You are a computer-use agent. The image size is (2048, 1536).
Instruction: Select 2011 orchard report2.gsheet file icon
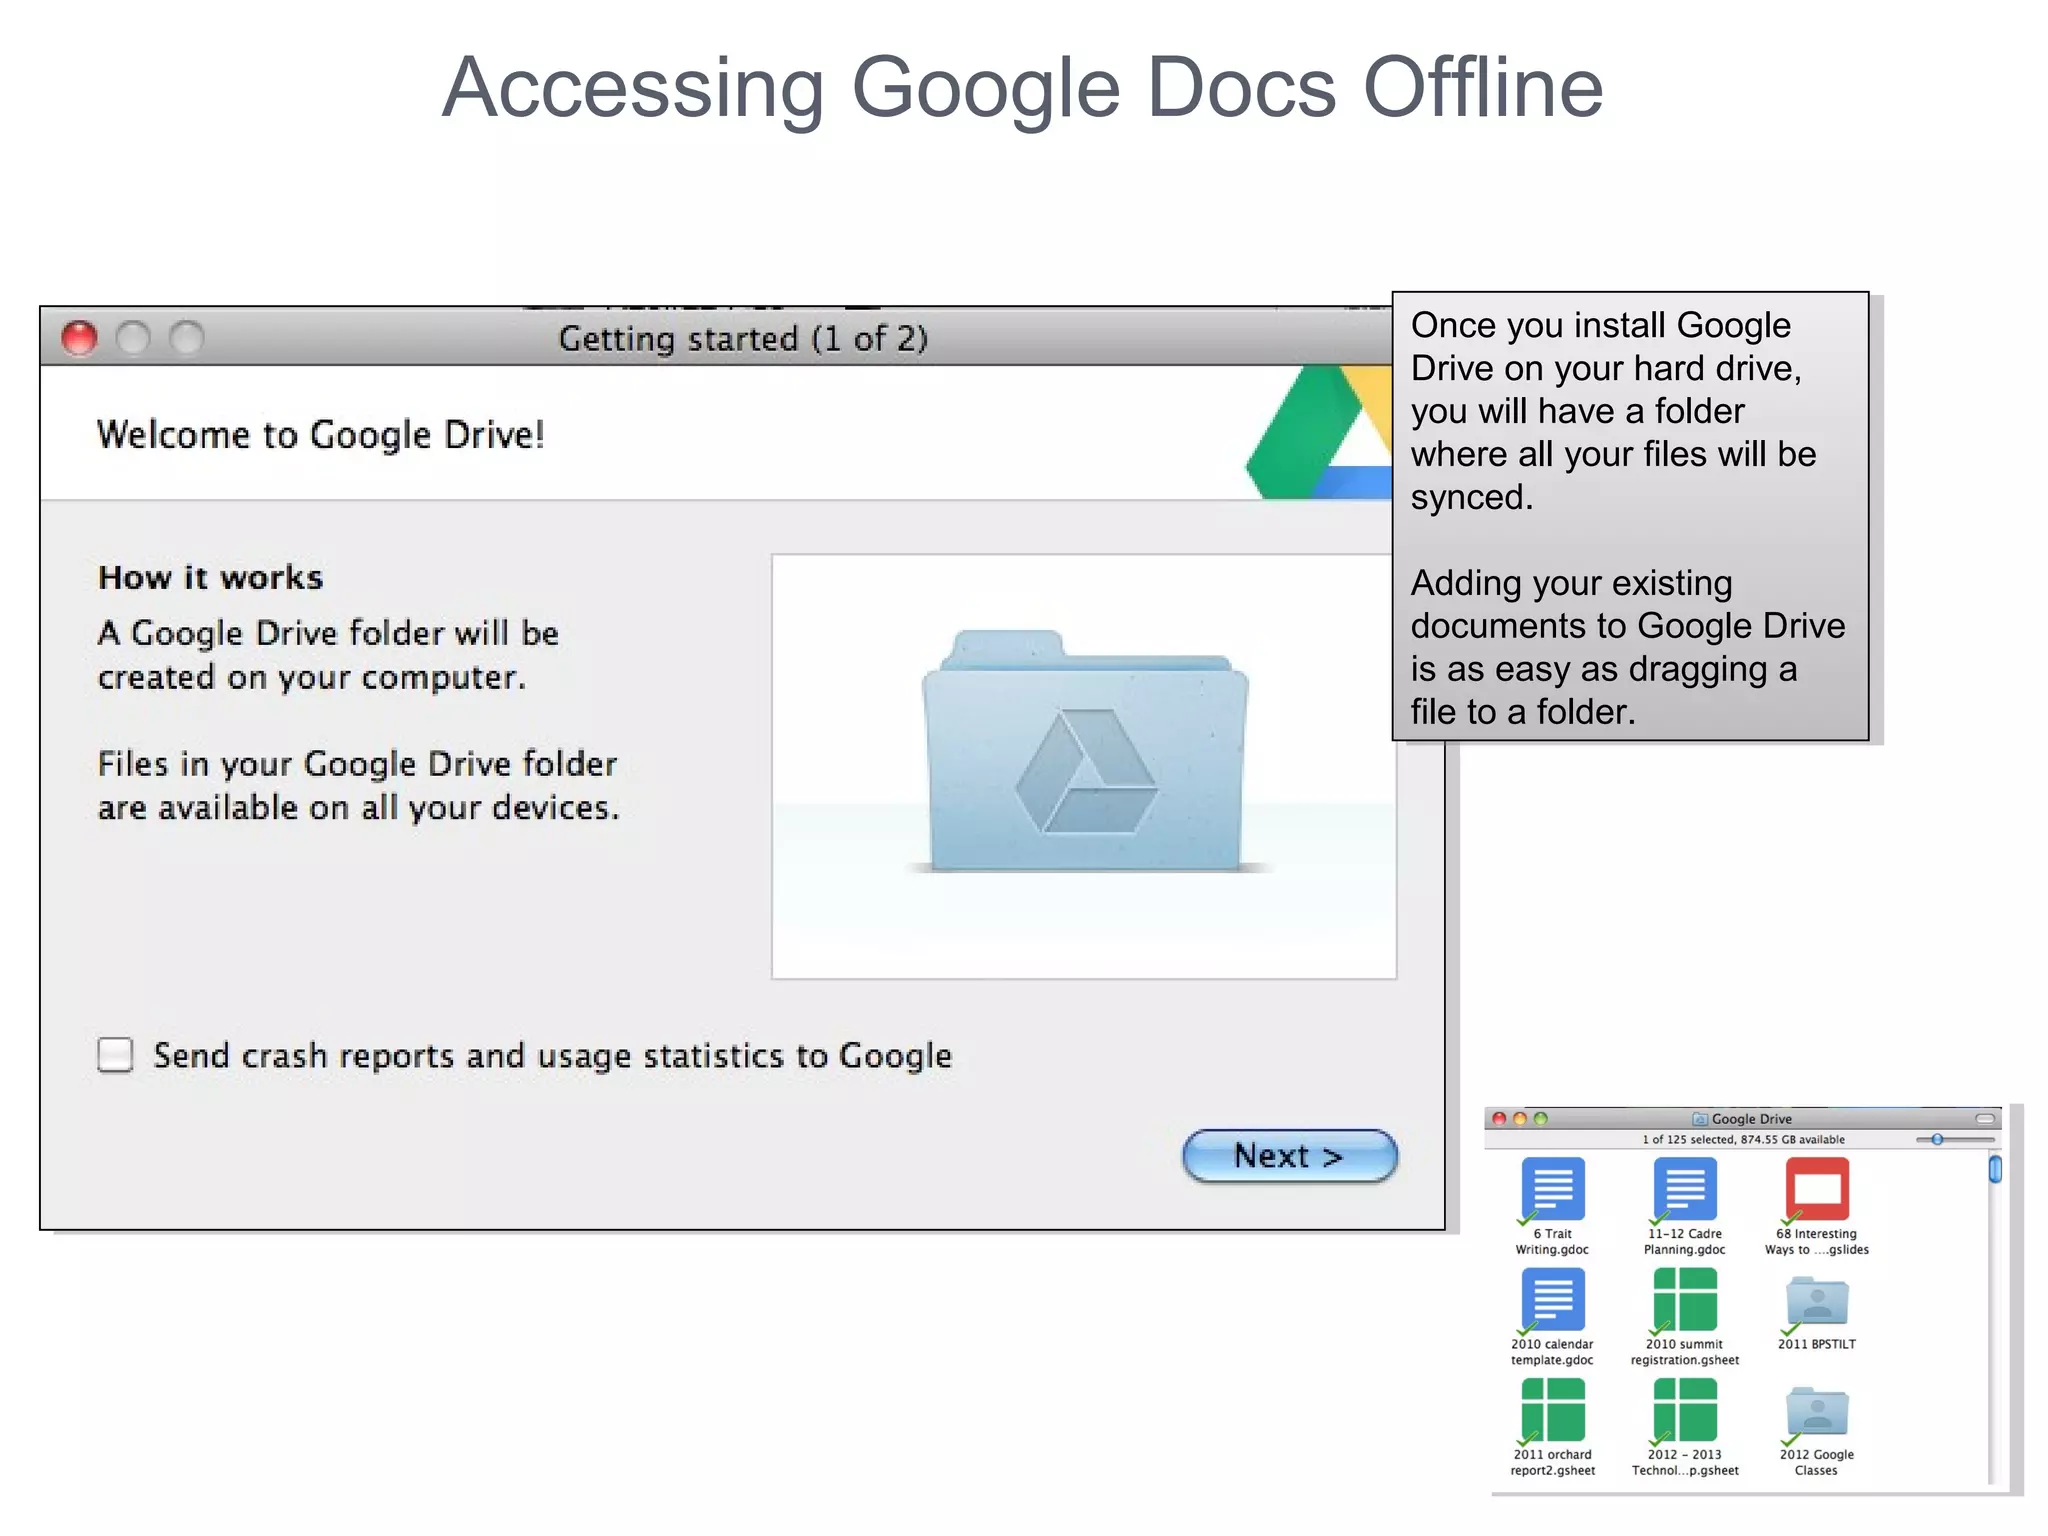coord(1552,1410)
